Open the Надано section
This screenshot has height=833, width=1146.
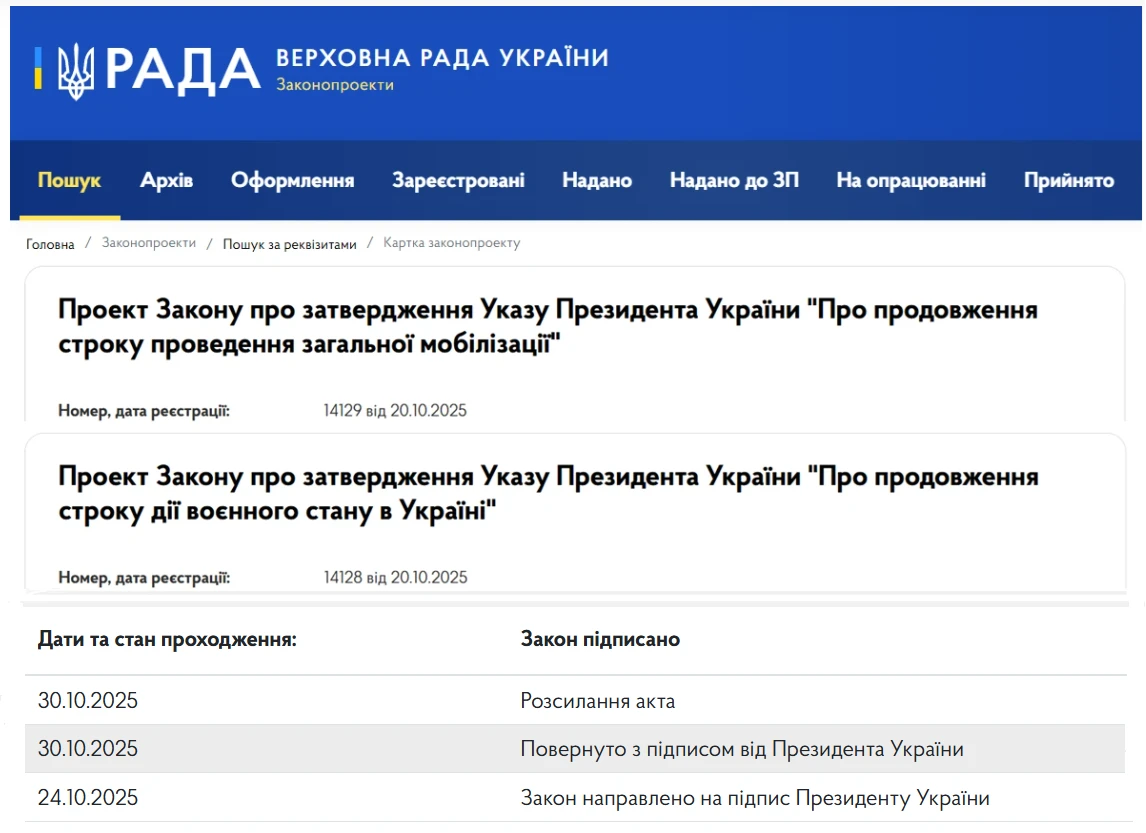tap(595, 180)
